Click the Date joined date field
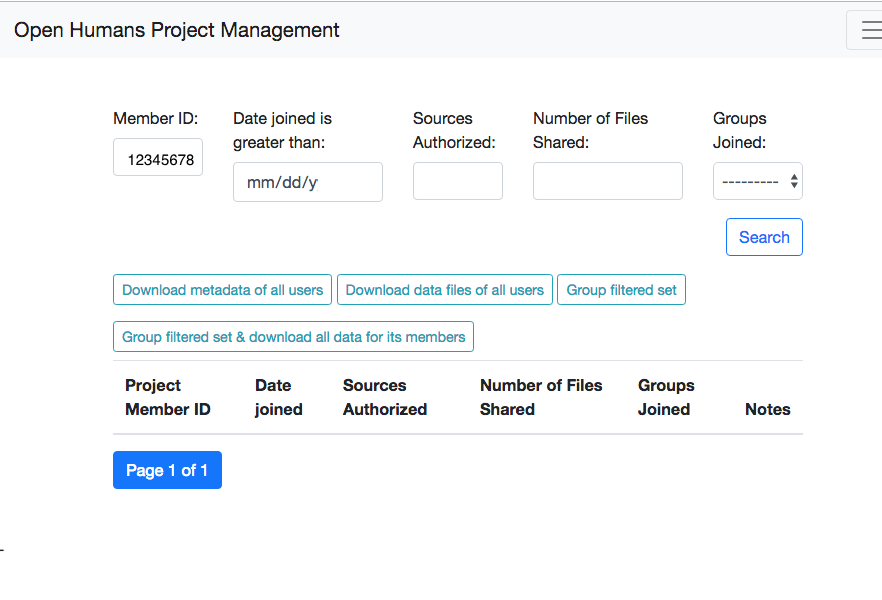Image resolution: width=882 pixels, height=600 pixels. pyautogui.click(x=307, y=182)
